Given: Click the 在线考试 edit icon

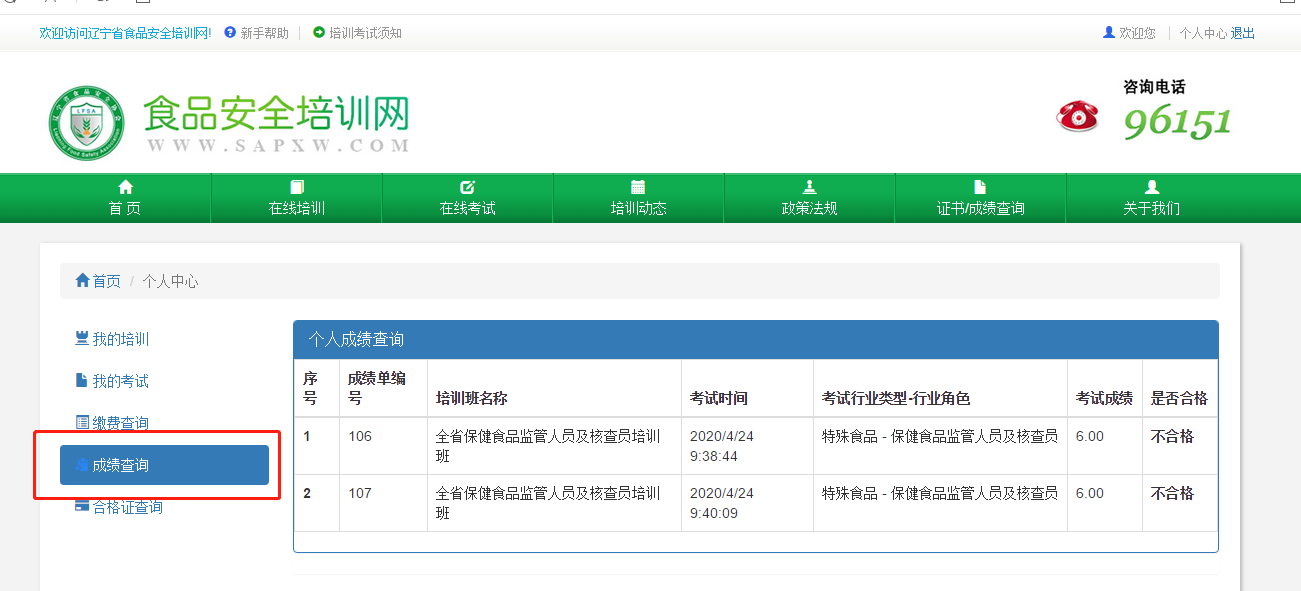Looking at the screenshot, I should click(x=467, y=187).
